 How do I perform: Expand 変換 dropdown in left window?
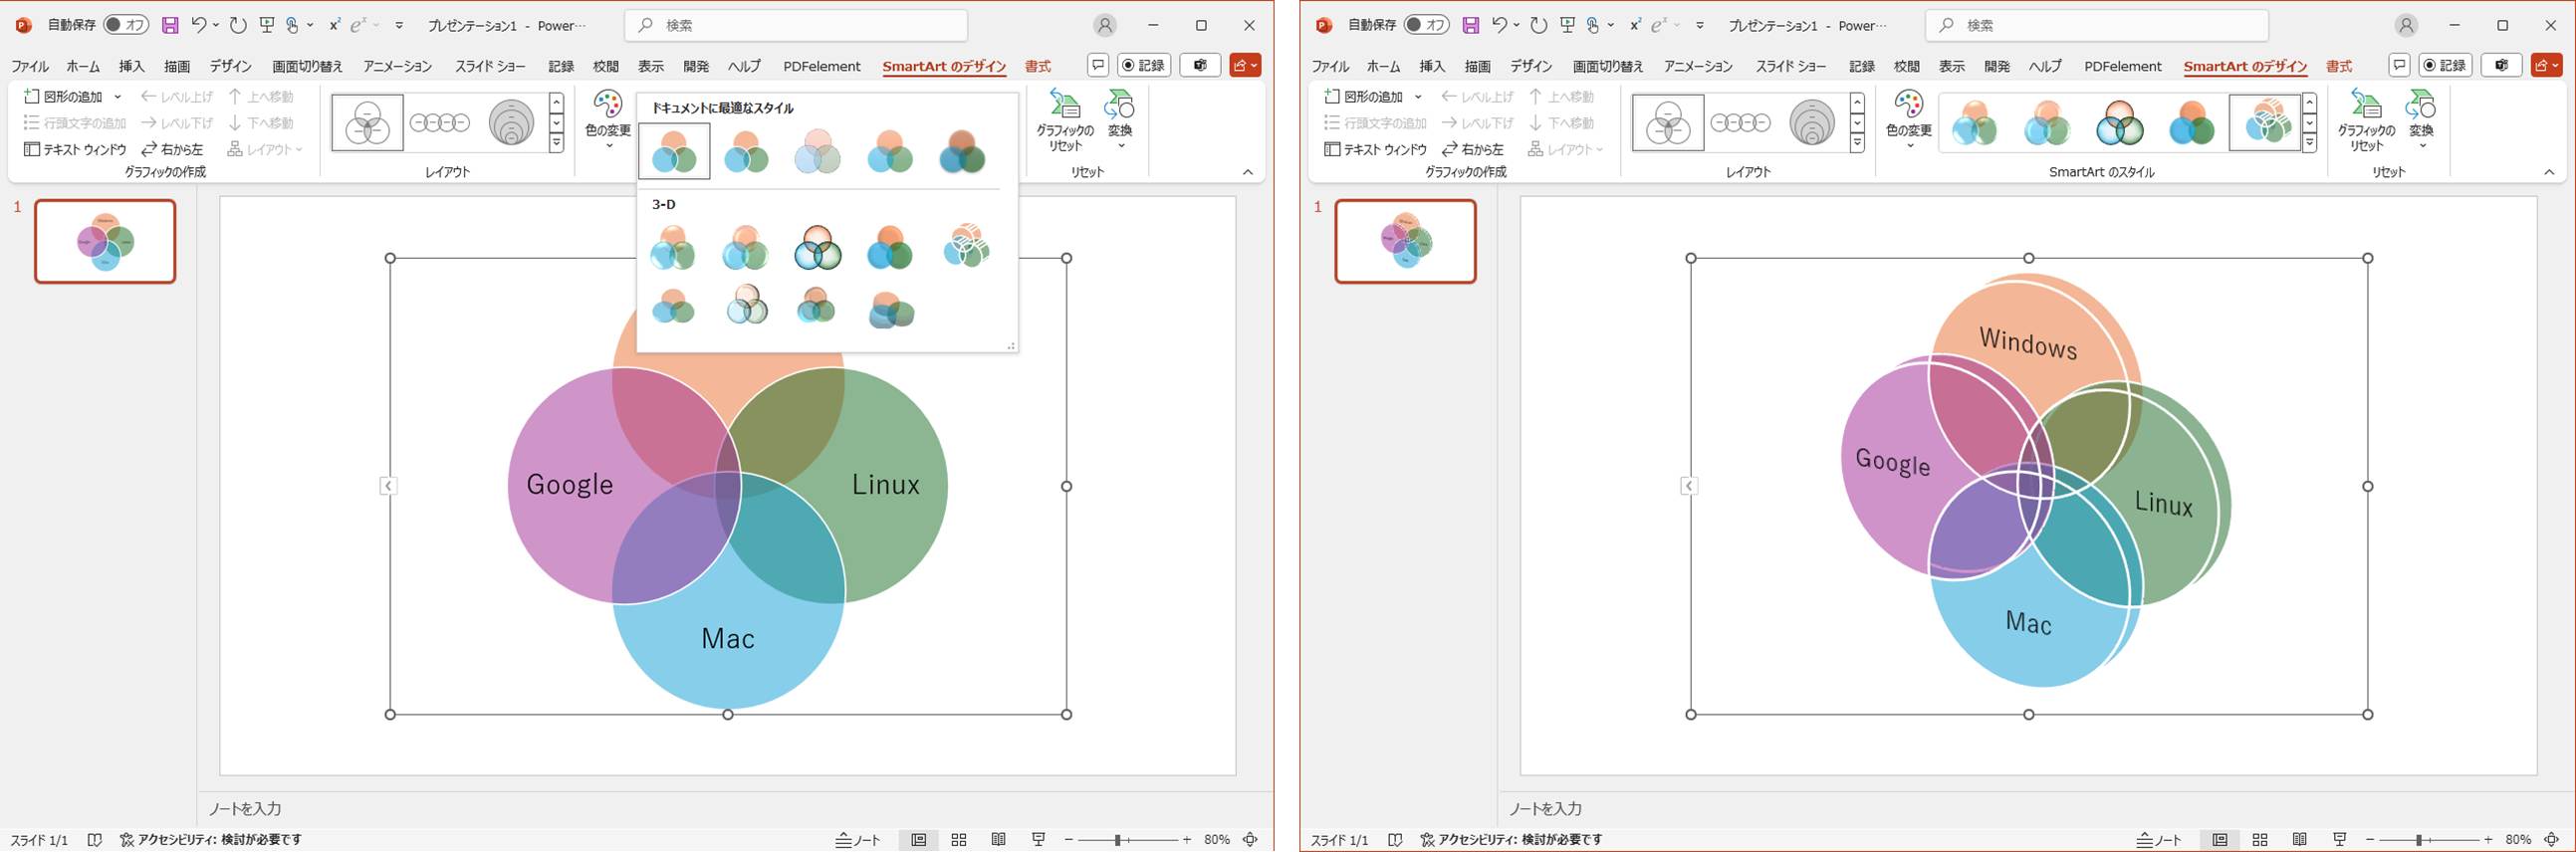tap(1120, 146)
